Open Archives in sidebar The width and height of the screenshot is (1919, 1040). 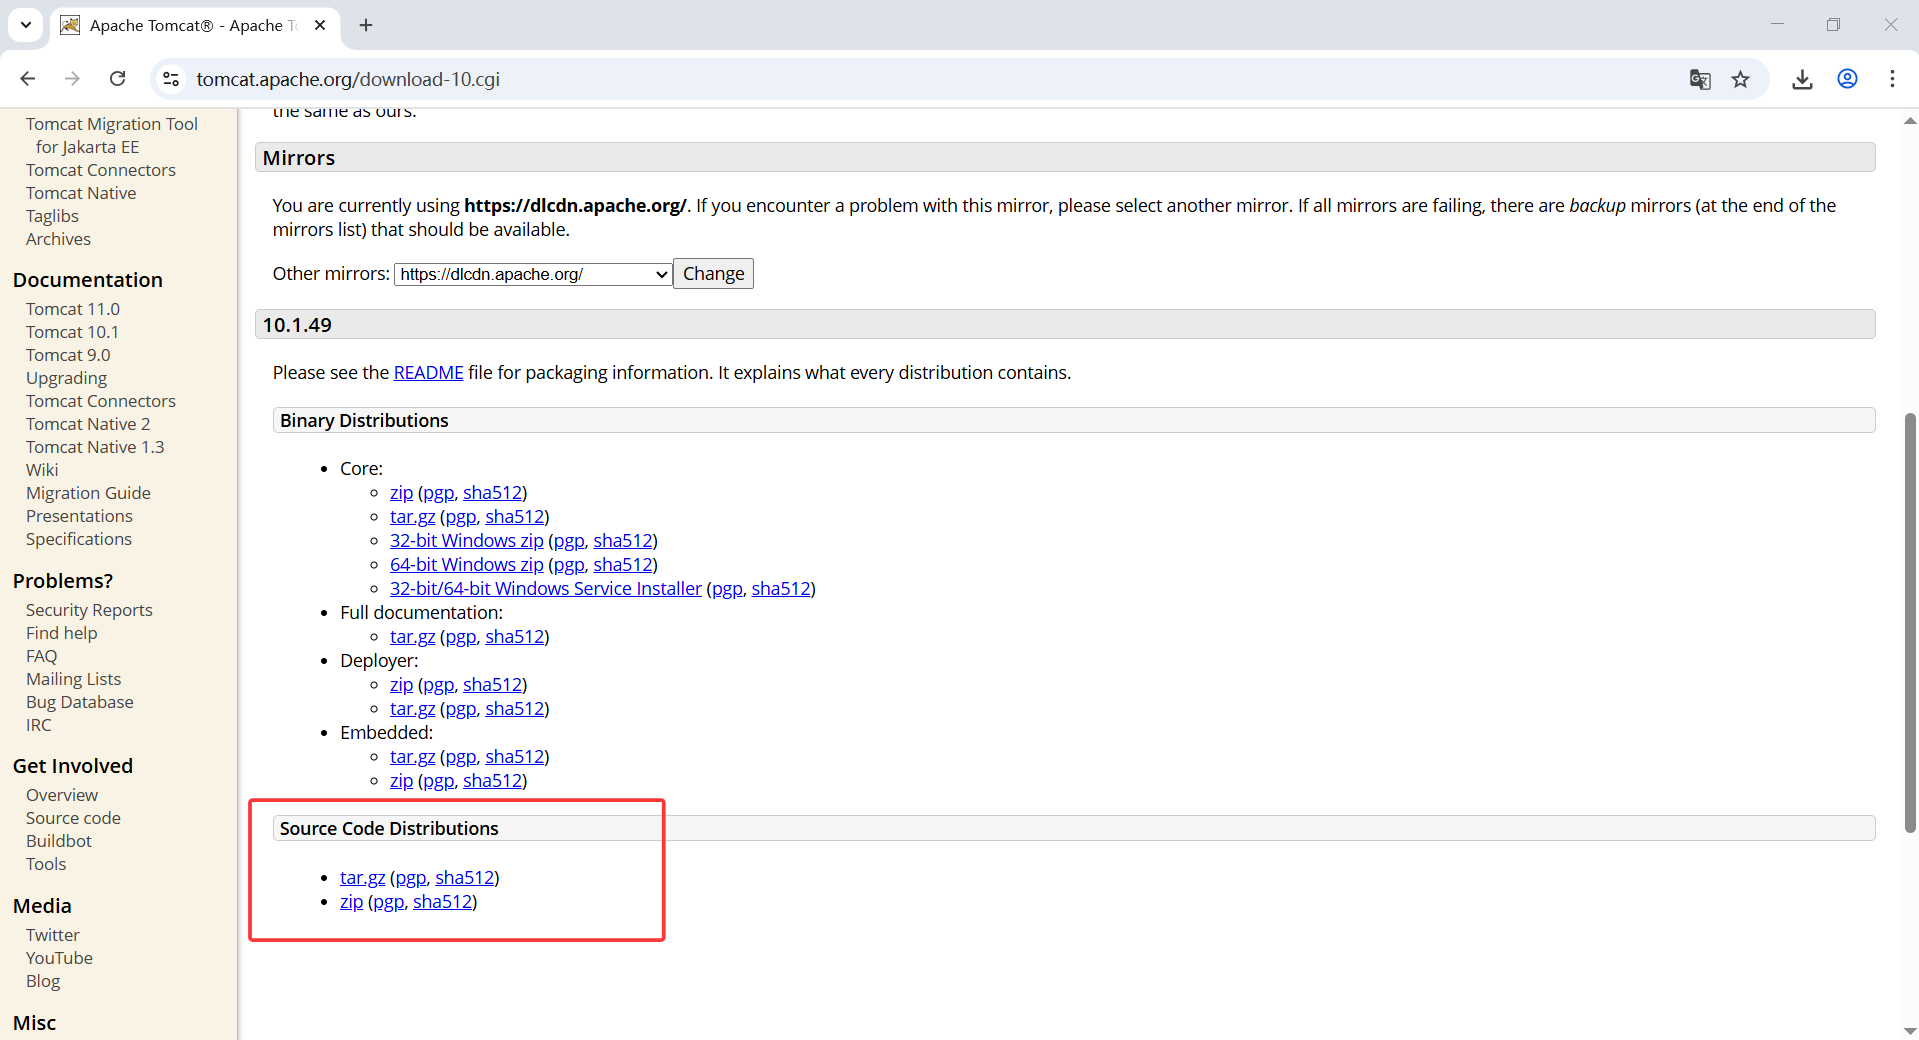pos(58,239)
